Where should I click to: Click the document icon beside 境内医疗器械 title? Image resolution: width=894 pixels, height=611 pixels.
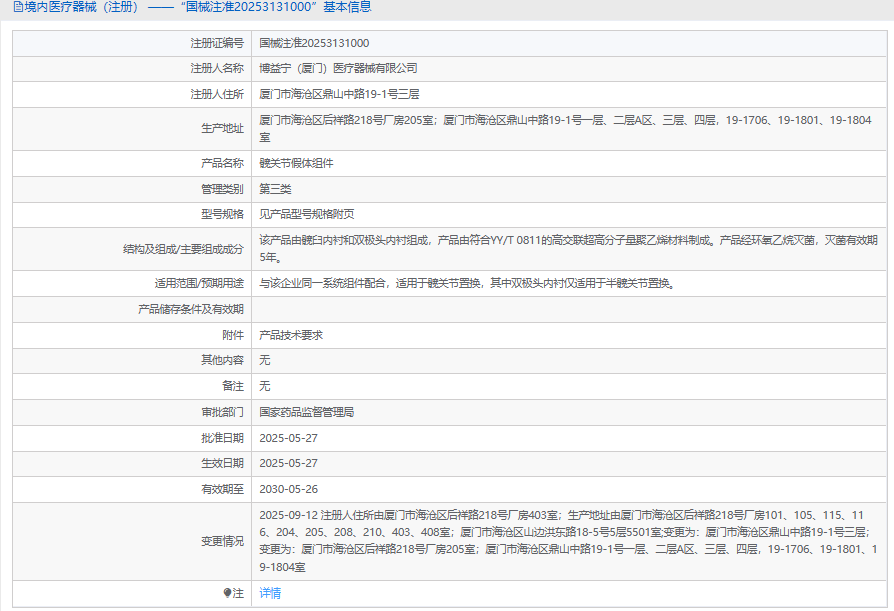click(18, 7)
